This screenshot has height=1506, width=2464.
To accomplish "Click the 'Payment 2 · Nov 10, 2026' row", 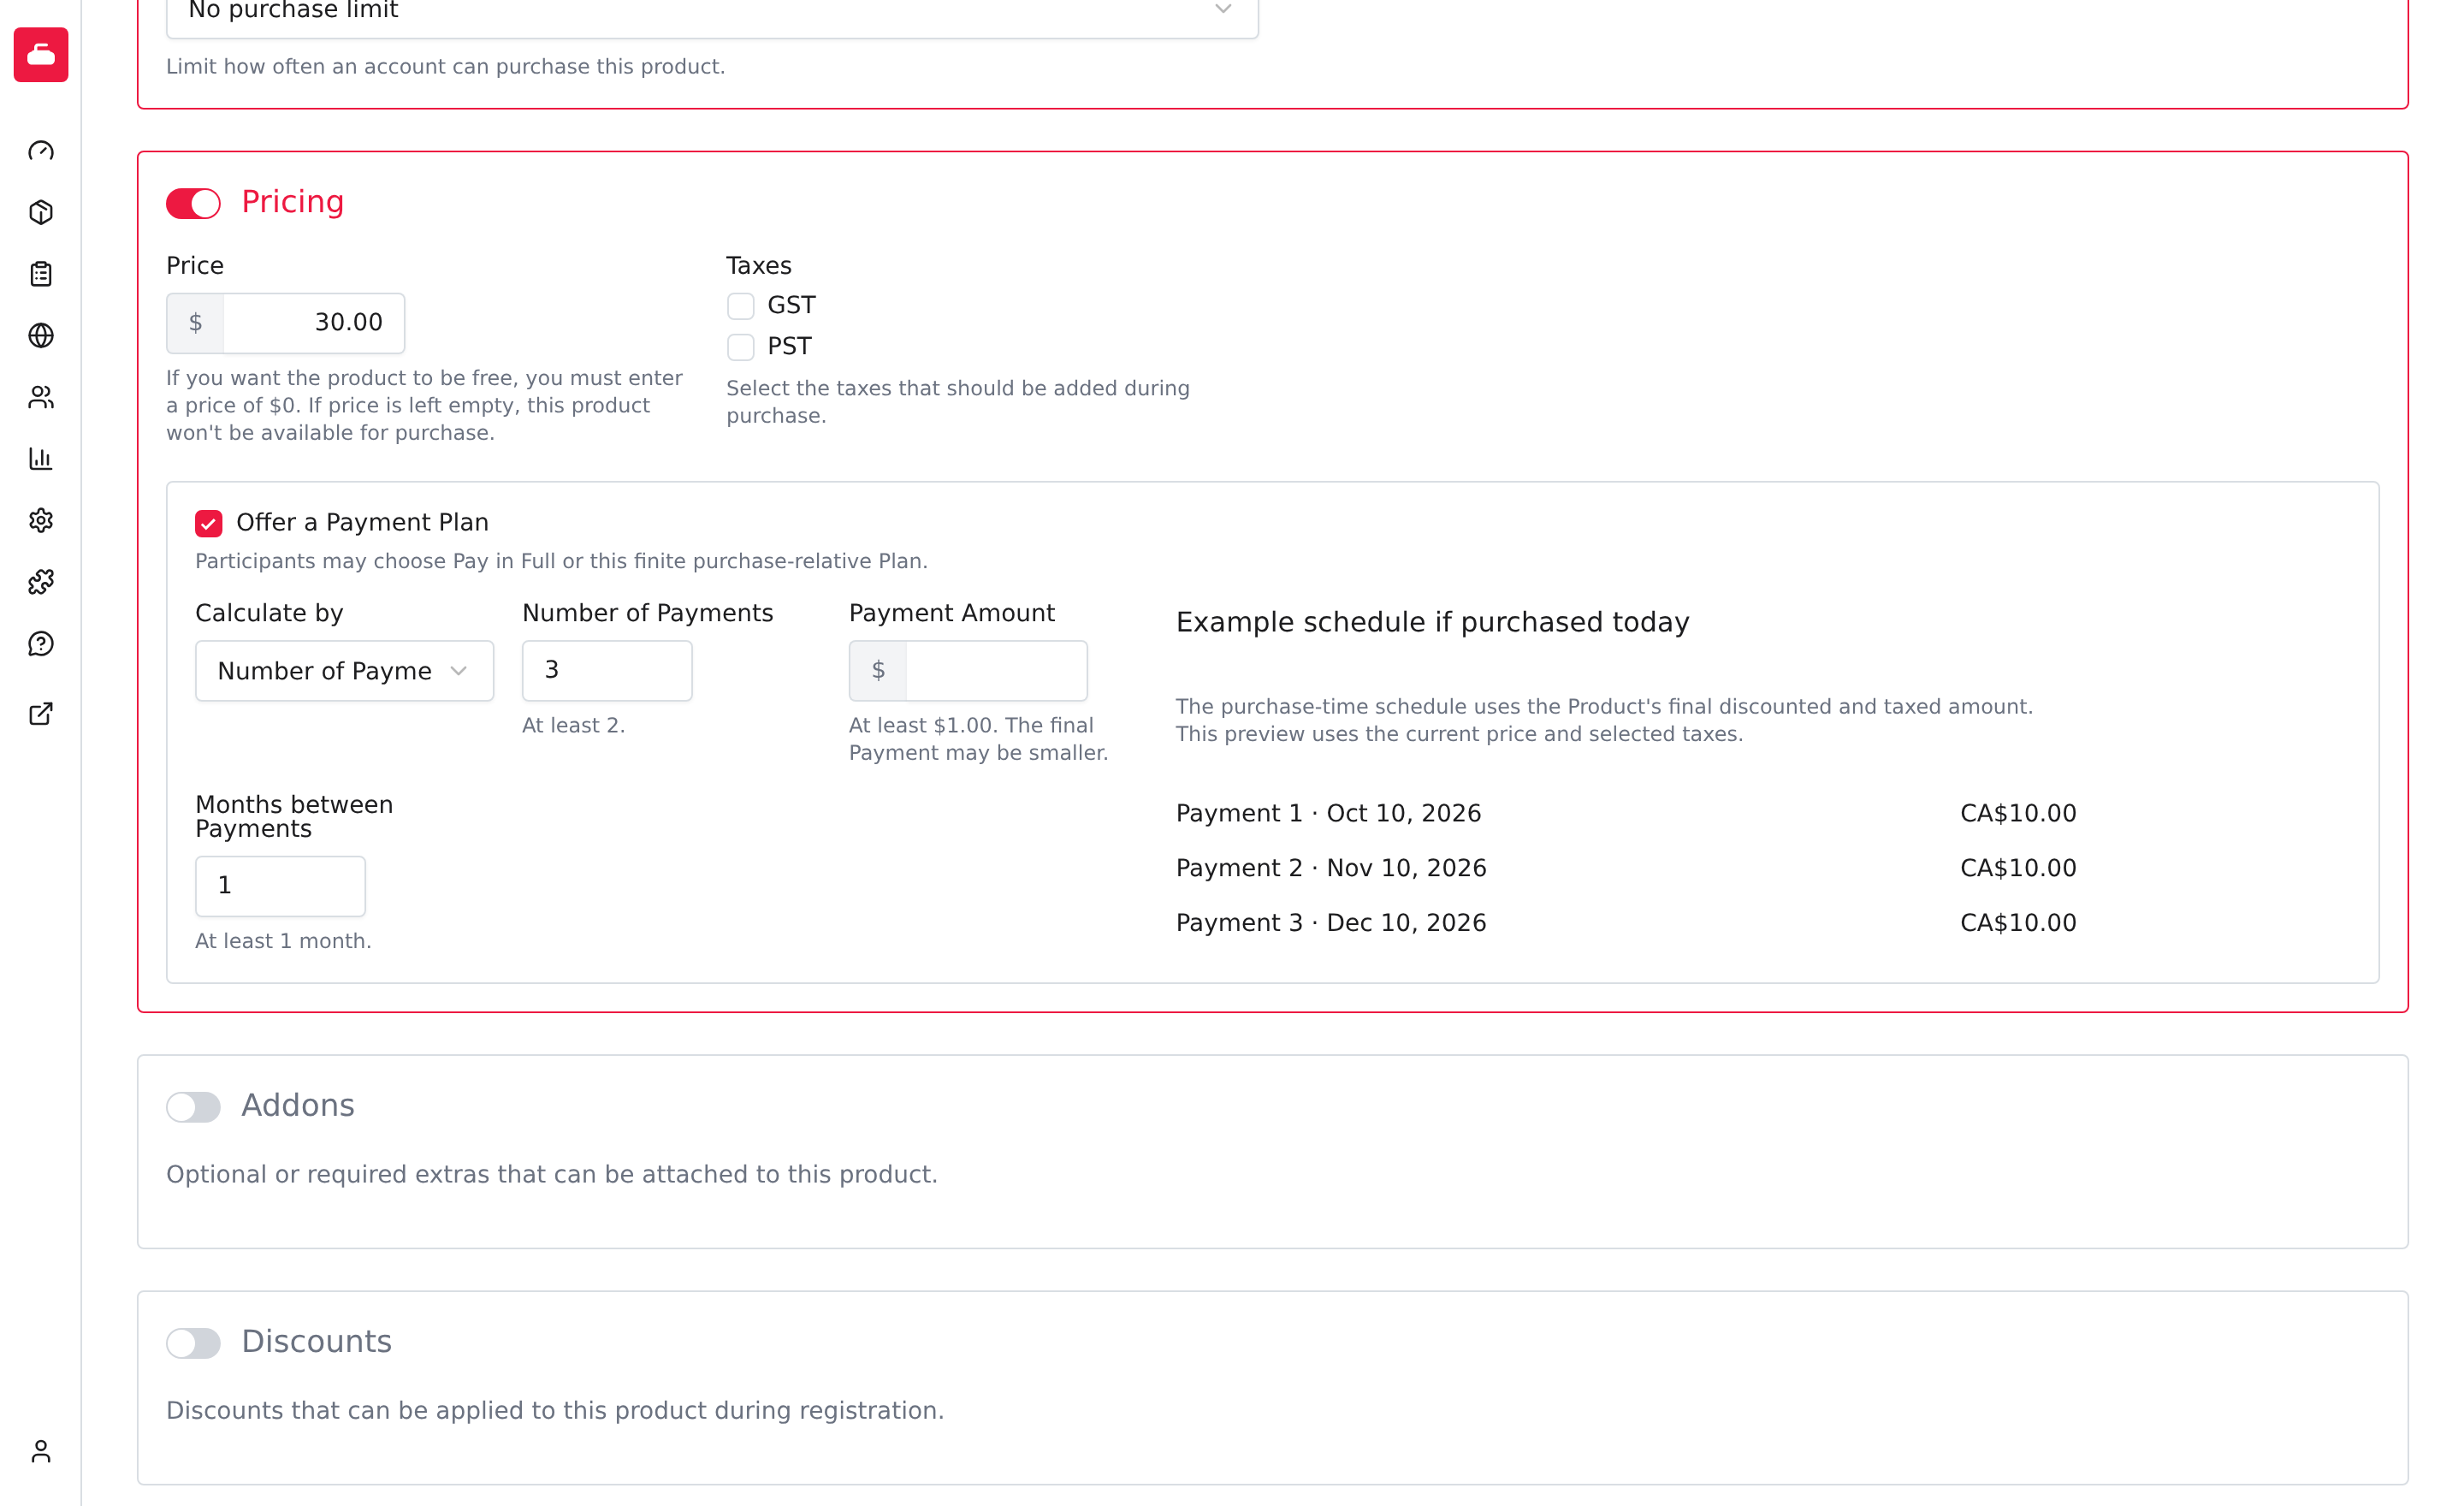I will 1626,869.
